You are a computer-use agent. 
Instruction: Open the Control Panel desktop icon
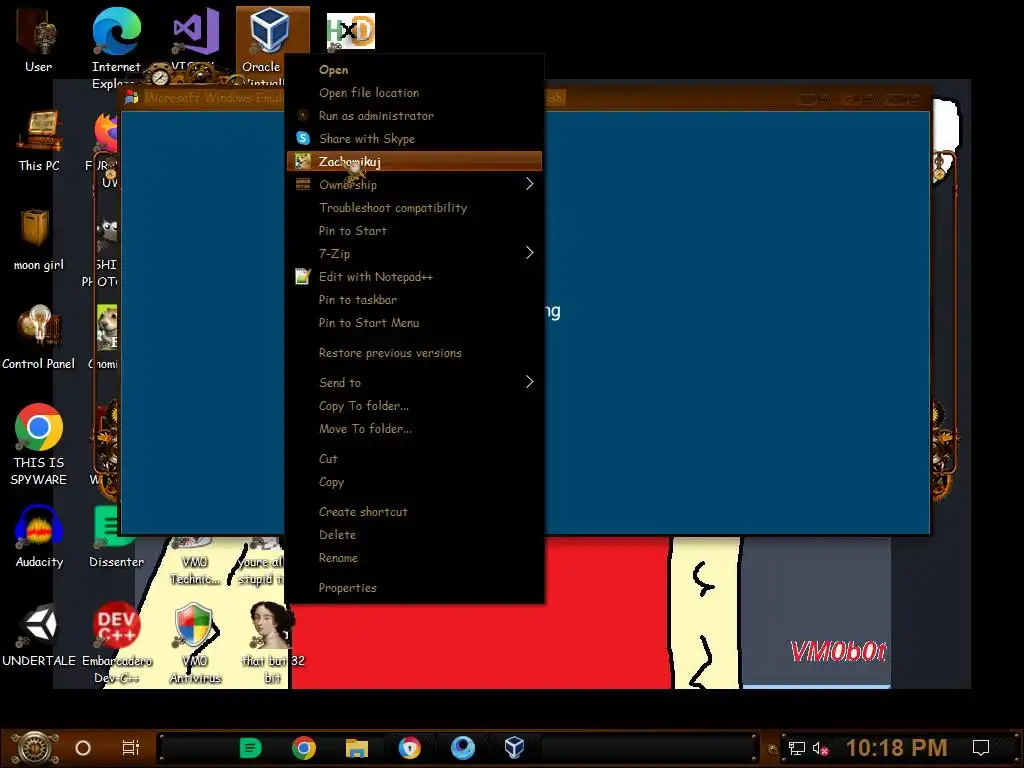[39, 338]
